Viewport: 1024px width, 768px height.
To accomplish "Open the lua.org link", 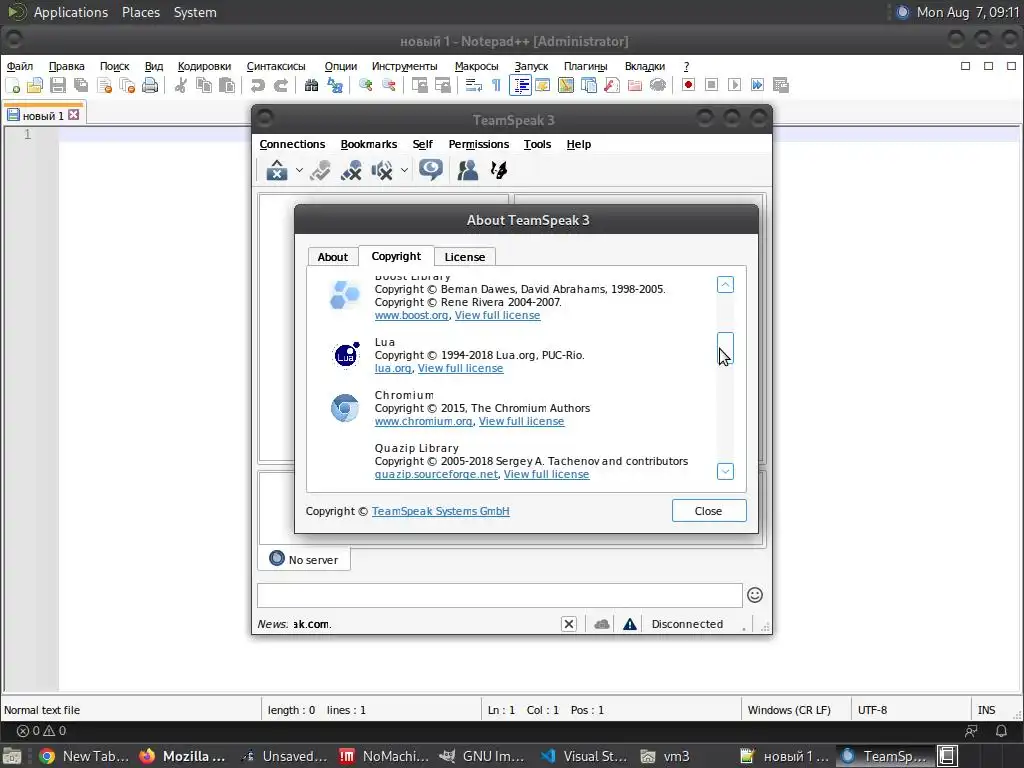I will pos(393,368).
